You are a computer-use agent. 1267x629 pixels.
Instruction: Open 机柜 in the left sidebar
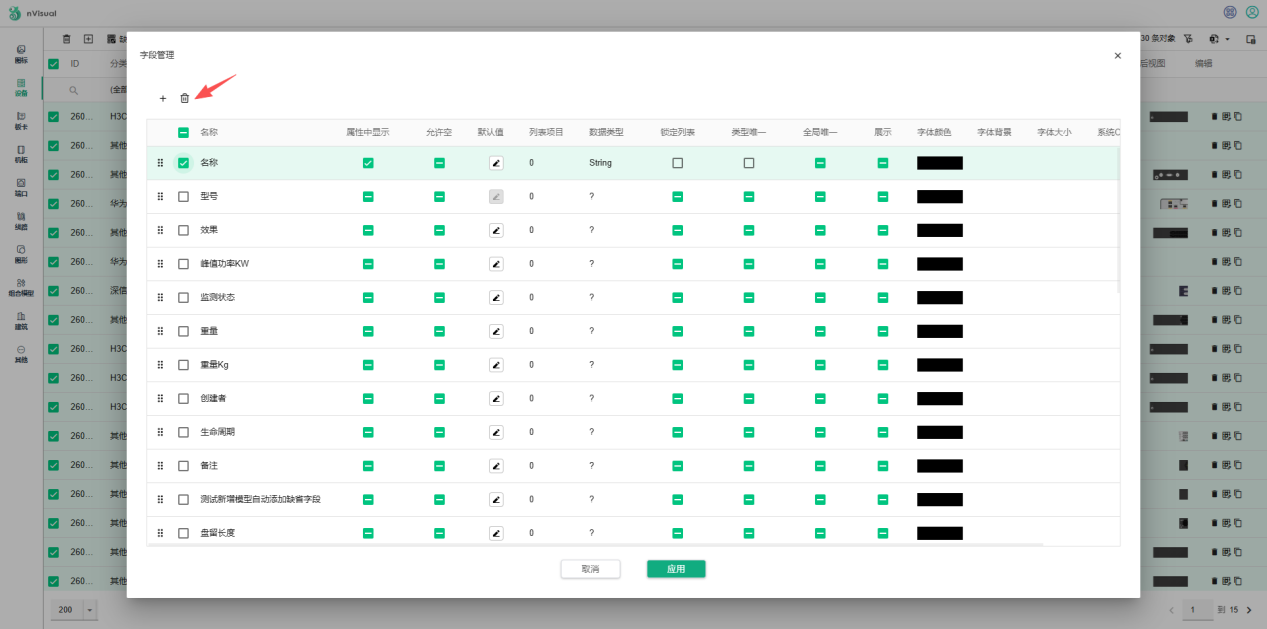pyautogui.click(x=21, y=154)
